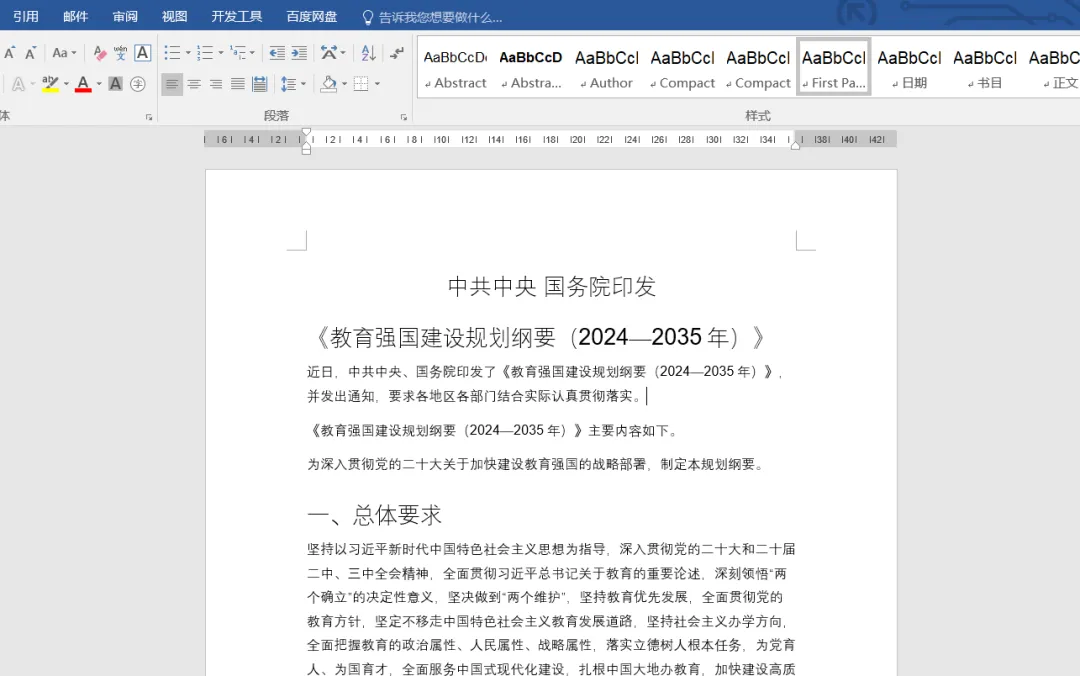The height and width of the screenshot is (676, 1080).
Task: Toggle align left paragraph alignment
Action: 172,84
